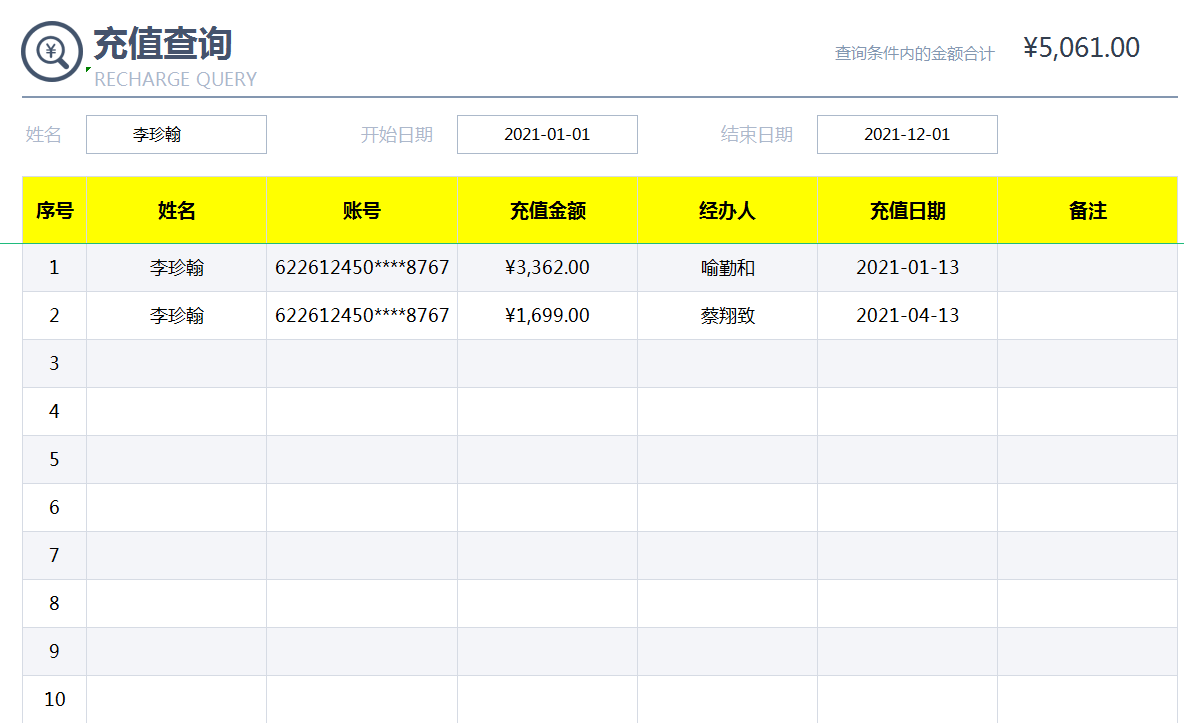Click the 结束日期 field showing 2021-12-01
Viewport: 1184px width, 723px height.
coord(907,134)
